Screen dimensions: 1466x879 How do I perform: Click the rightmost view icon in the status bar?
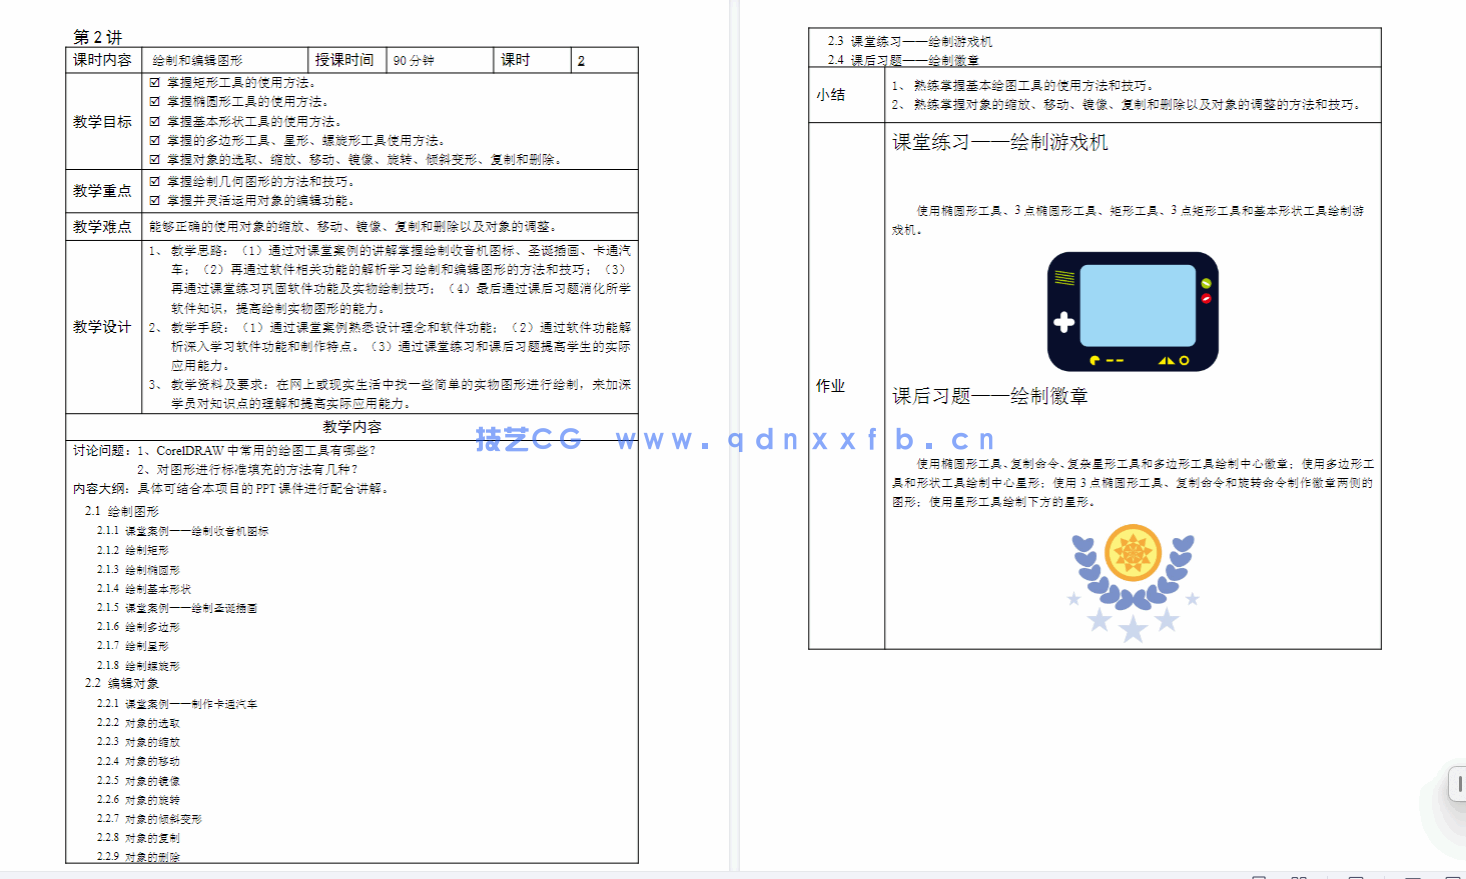[1455, 876]
